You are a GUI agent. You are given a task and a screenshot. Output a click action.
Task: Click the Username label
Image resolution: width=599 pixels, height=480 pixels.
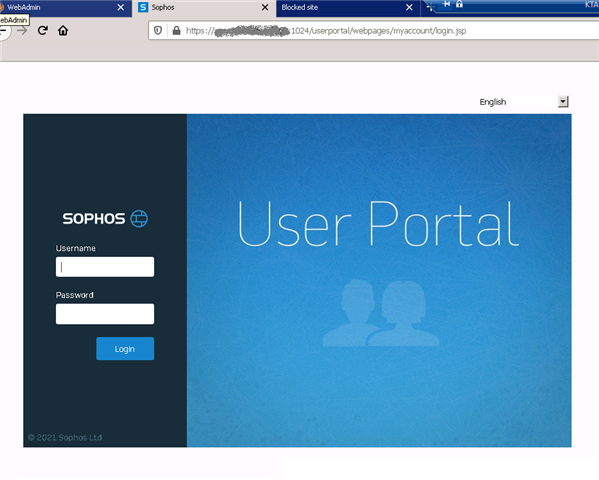pos(76,248)
